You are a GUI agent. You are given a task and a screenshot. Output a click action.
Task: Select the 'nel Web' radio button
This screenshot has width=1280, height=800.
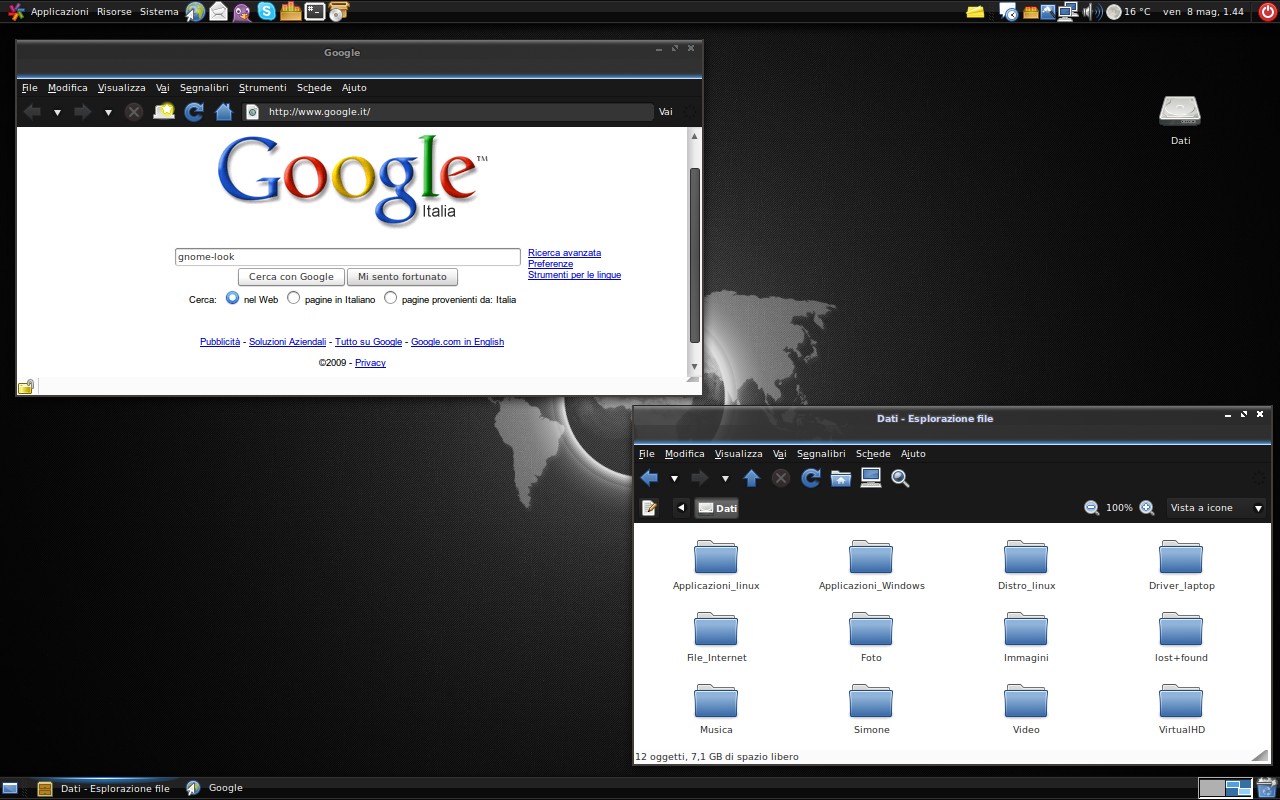pyautogui.click(x=232, y=298)
